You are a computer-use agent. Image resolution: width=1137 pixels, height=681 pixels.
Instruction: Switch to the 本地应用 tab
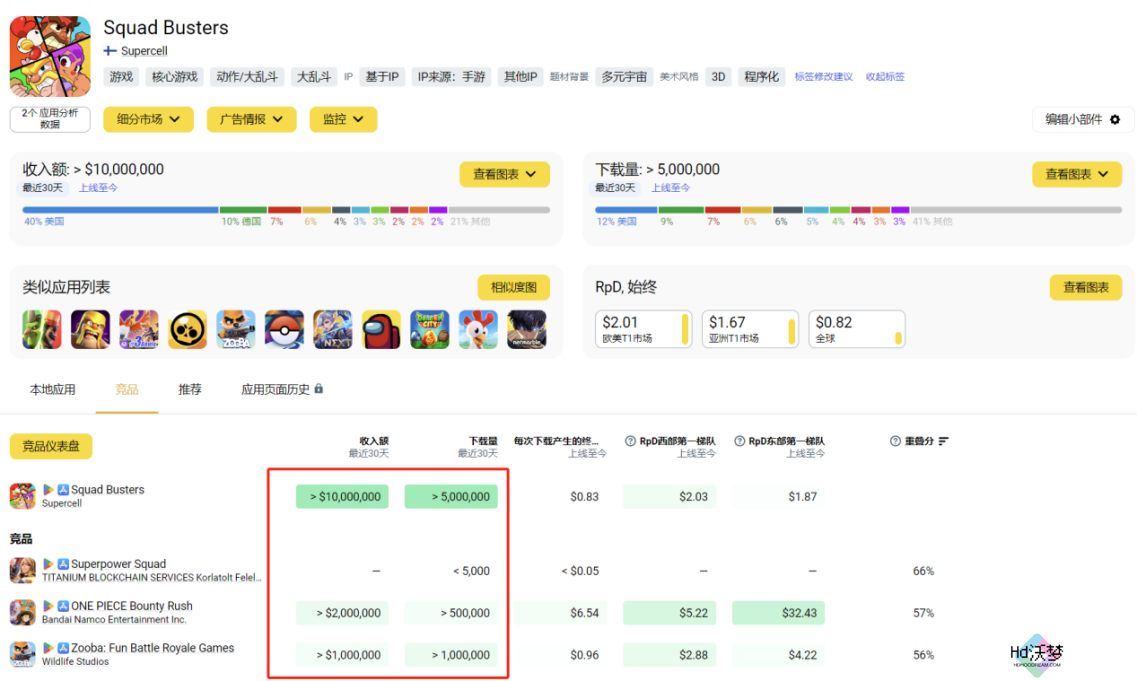coord(52,389)
